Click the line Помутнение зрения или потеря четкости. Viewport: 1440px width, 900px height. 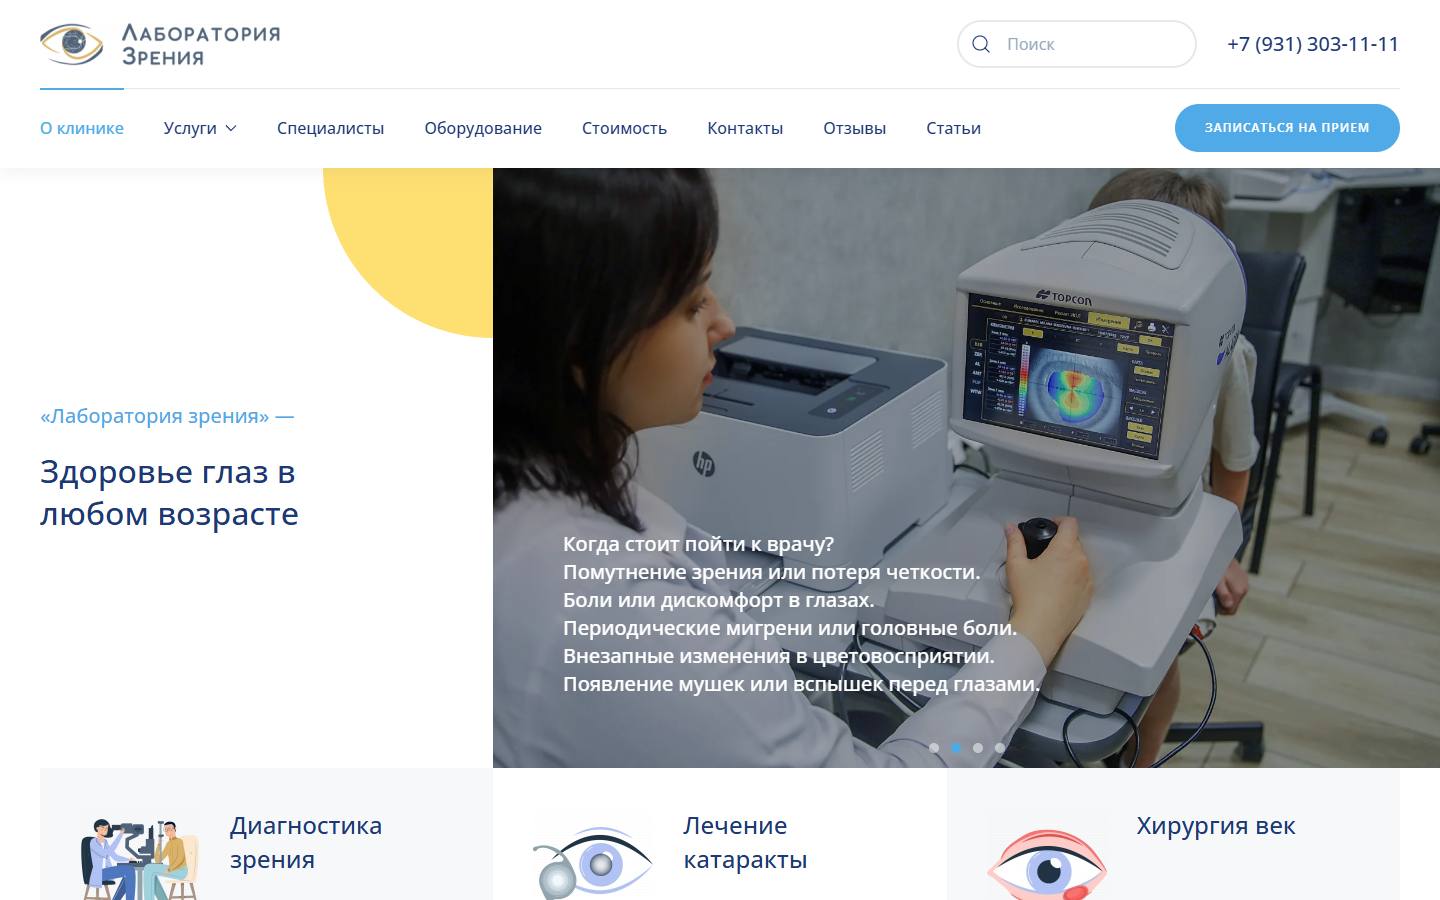click(x=771, y=572)
